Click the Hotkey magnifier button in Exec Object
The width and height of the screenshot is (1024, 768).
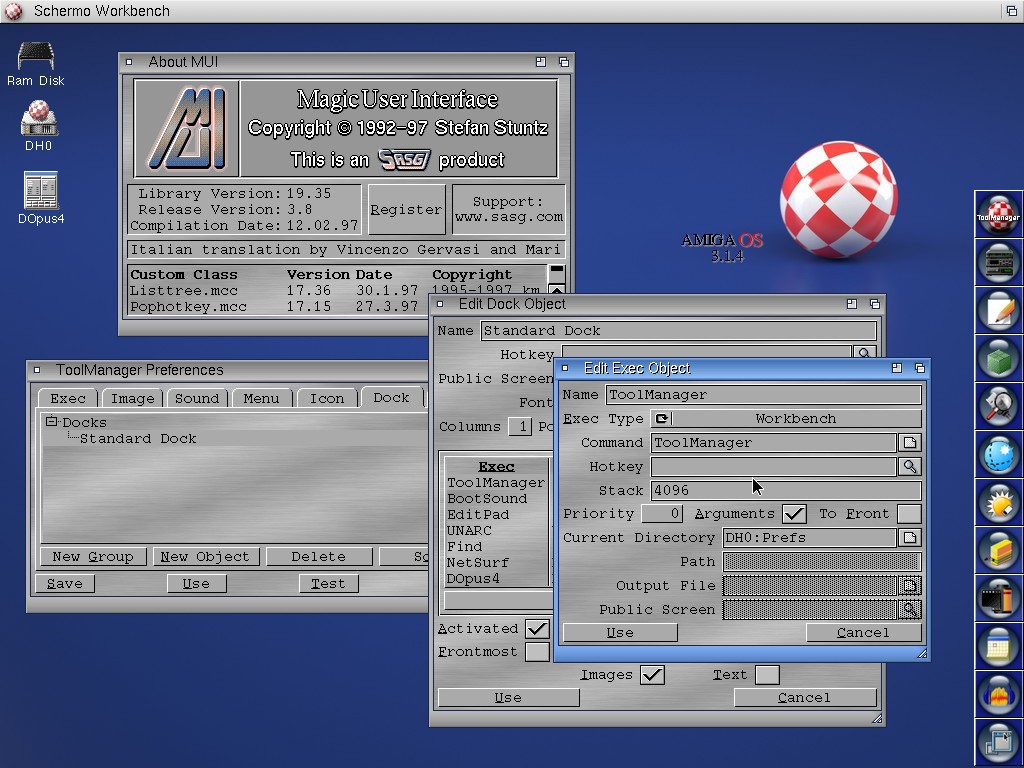click(909, 466)
